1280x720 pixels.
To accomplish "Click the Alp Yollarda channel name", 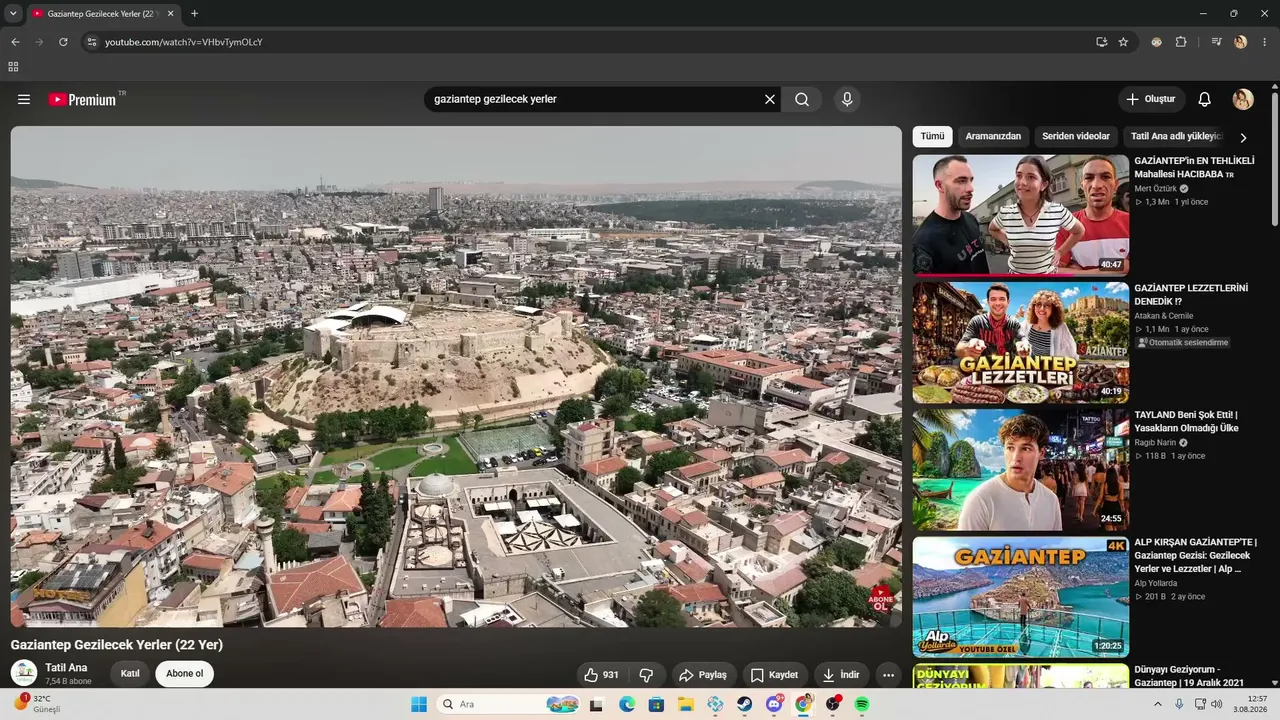I will tap(1156, 583).
